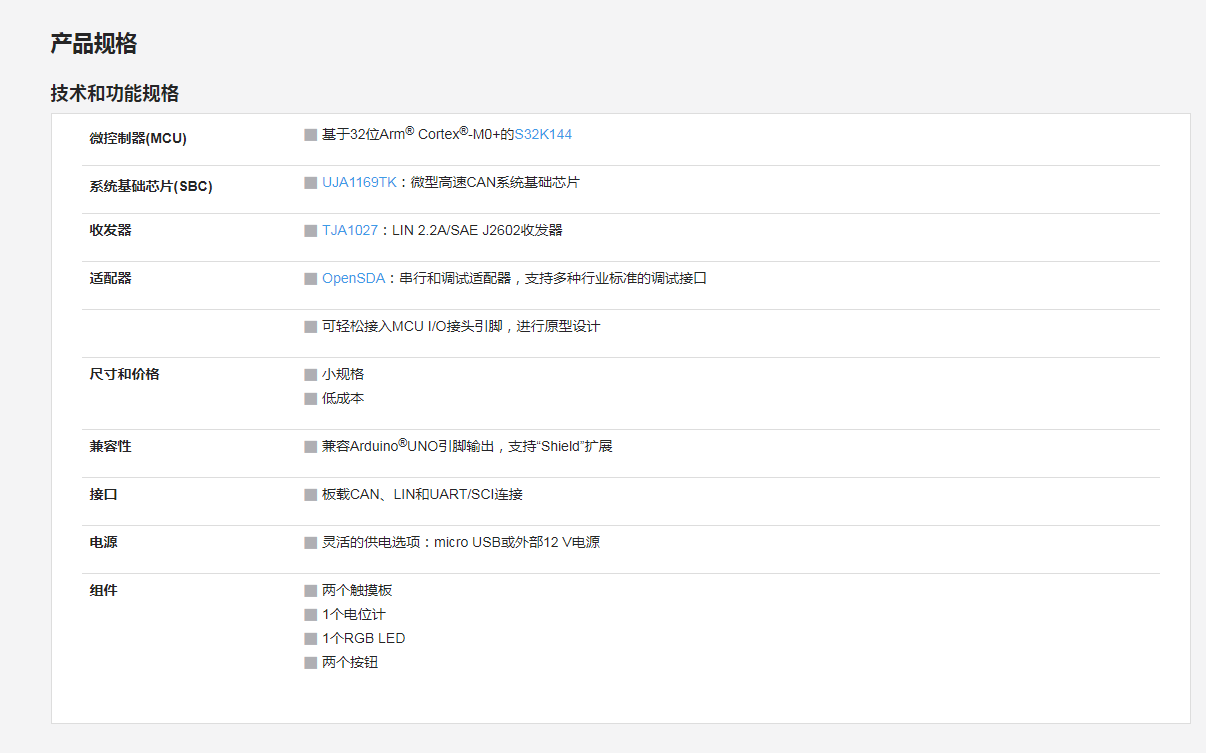Click the square bullet beside S32K144 entry
This screenshot has width=1206, height=753.
[x=310, y=134]
